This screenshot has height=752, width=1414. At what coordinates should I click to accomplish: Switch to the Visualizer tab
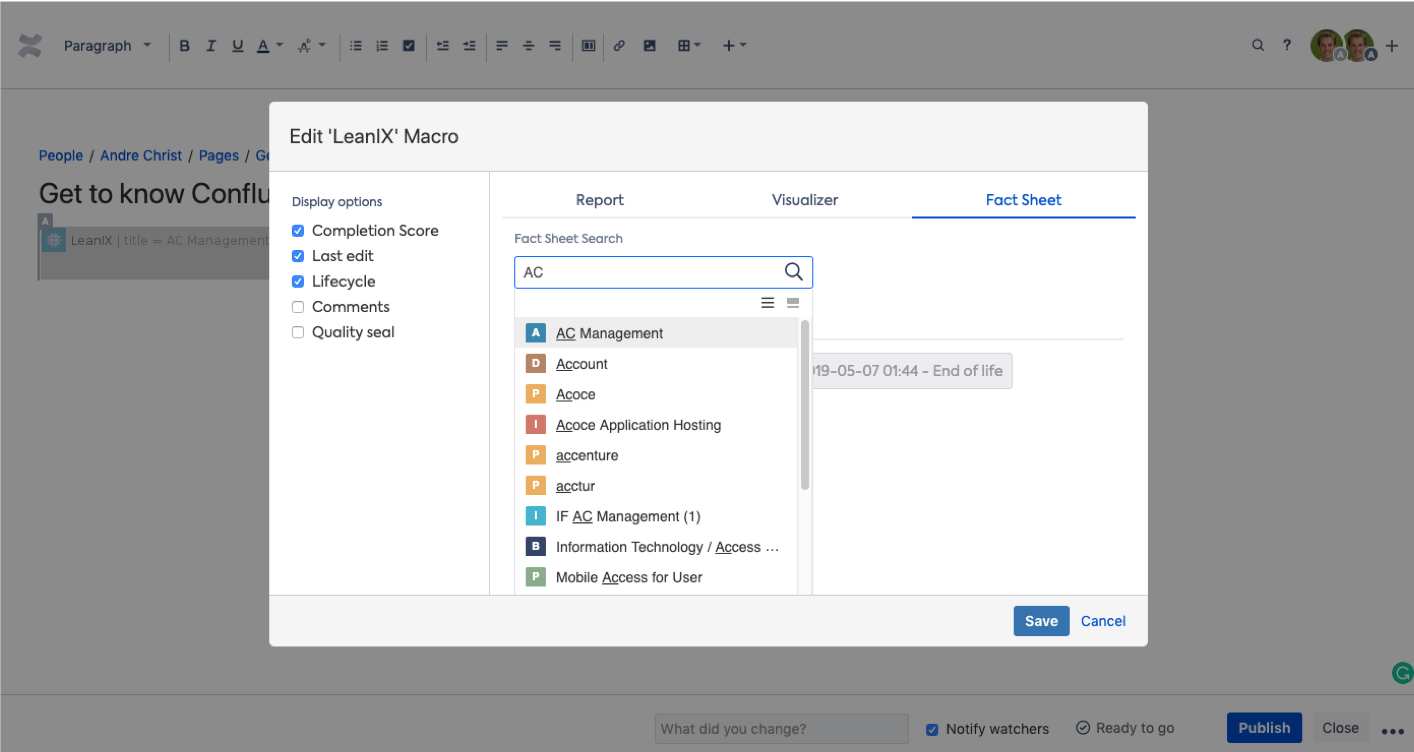(x=805, y=200)
